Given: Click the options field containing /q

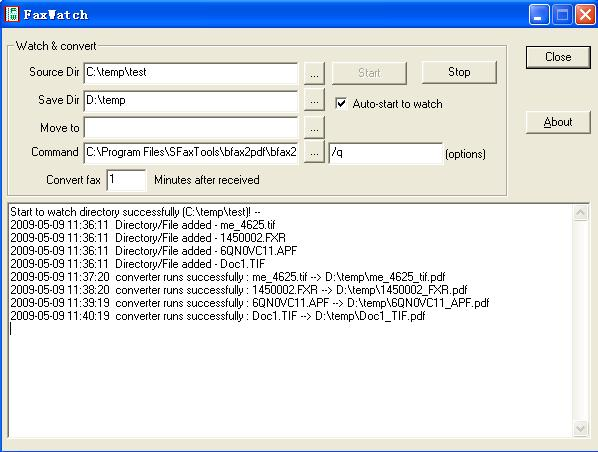Looking at the screenshot, I should 386,153.
